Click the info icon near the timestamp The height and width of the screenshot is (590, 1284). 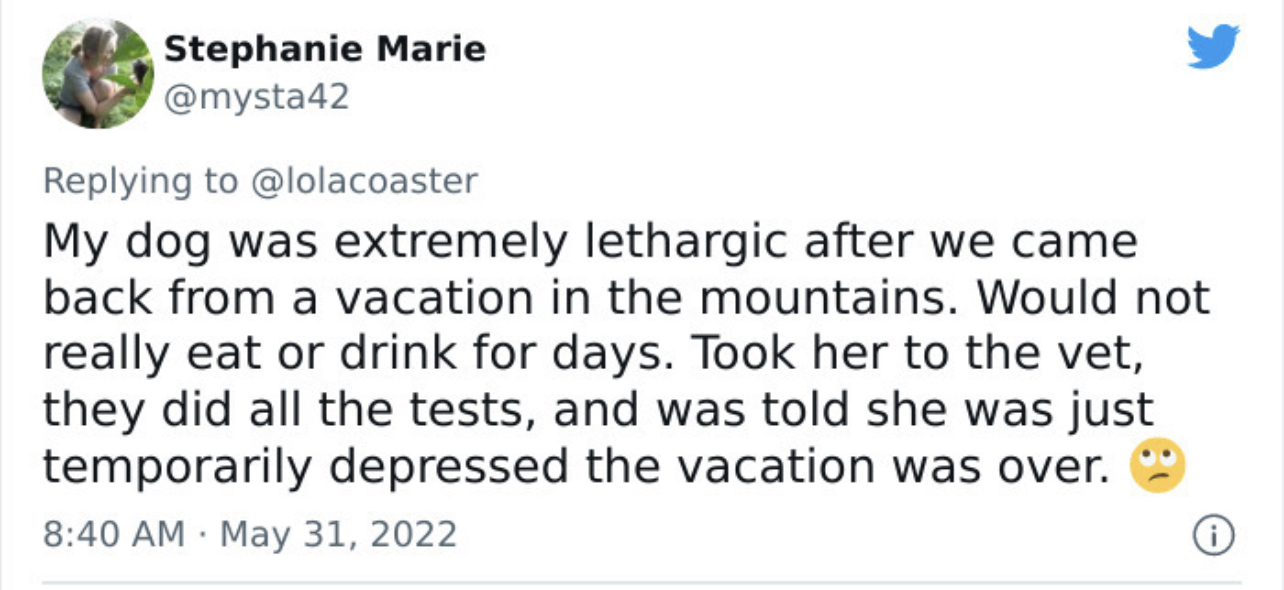click(x=1214, y=535)
